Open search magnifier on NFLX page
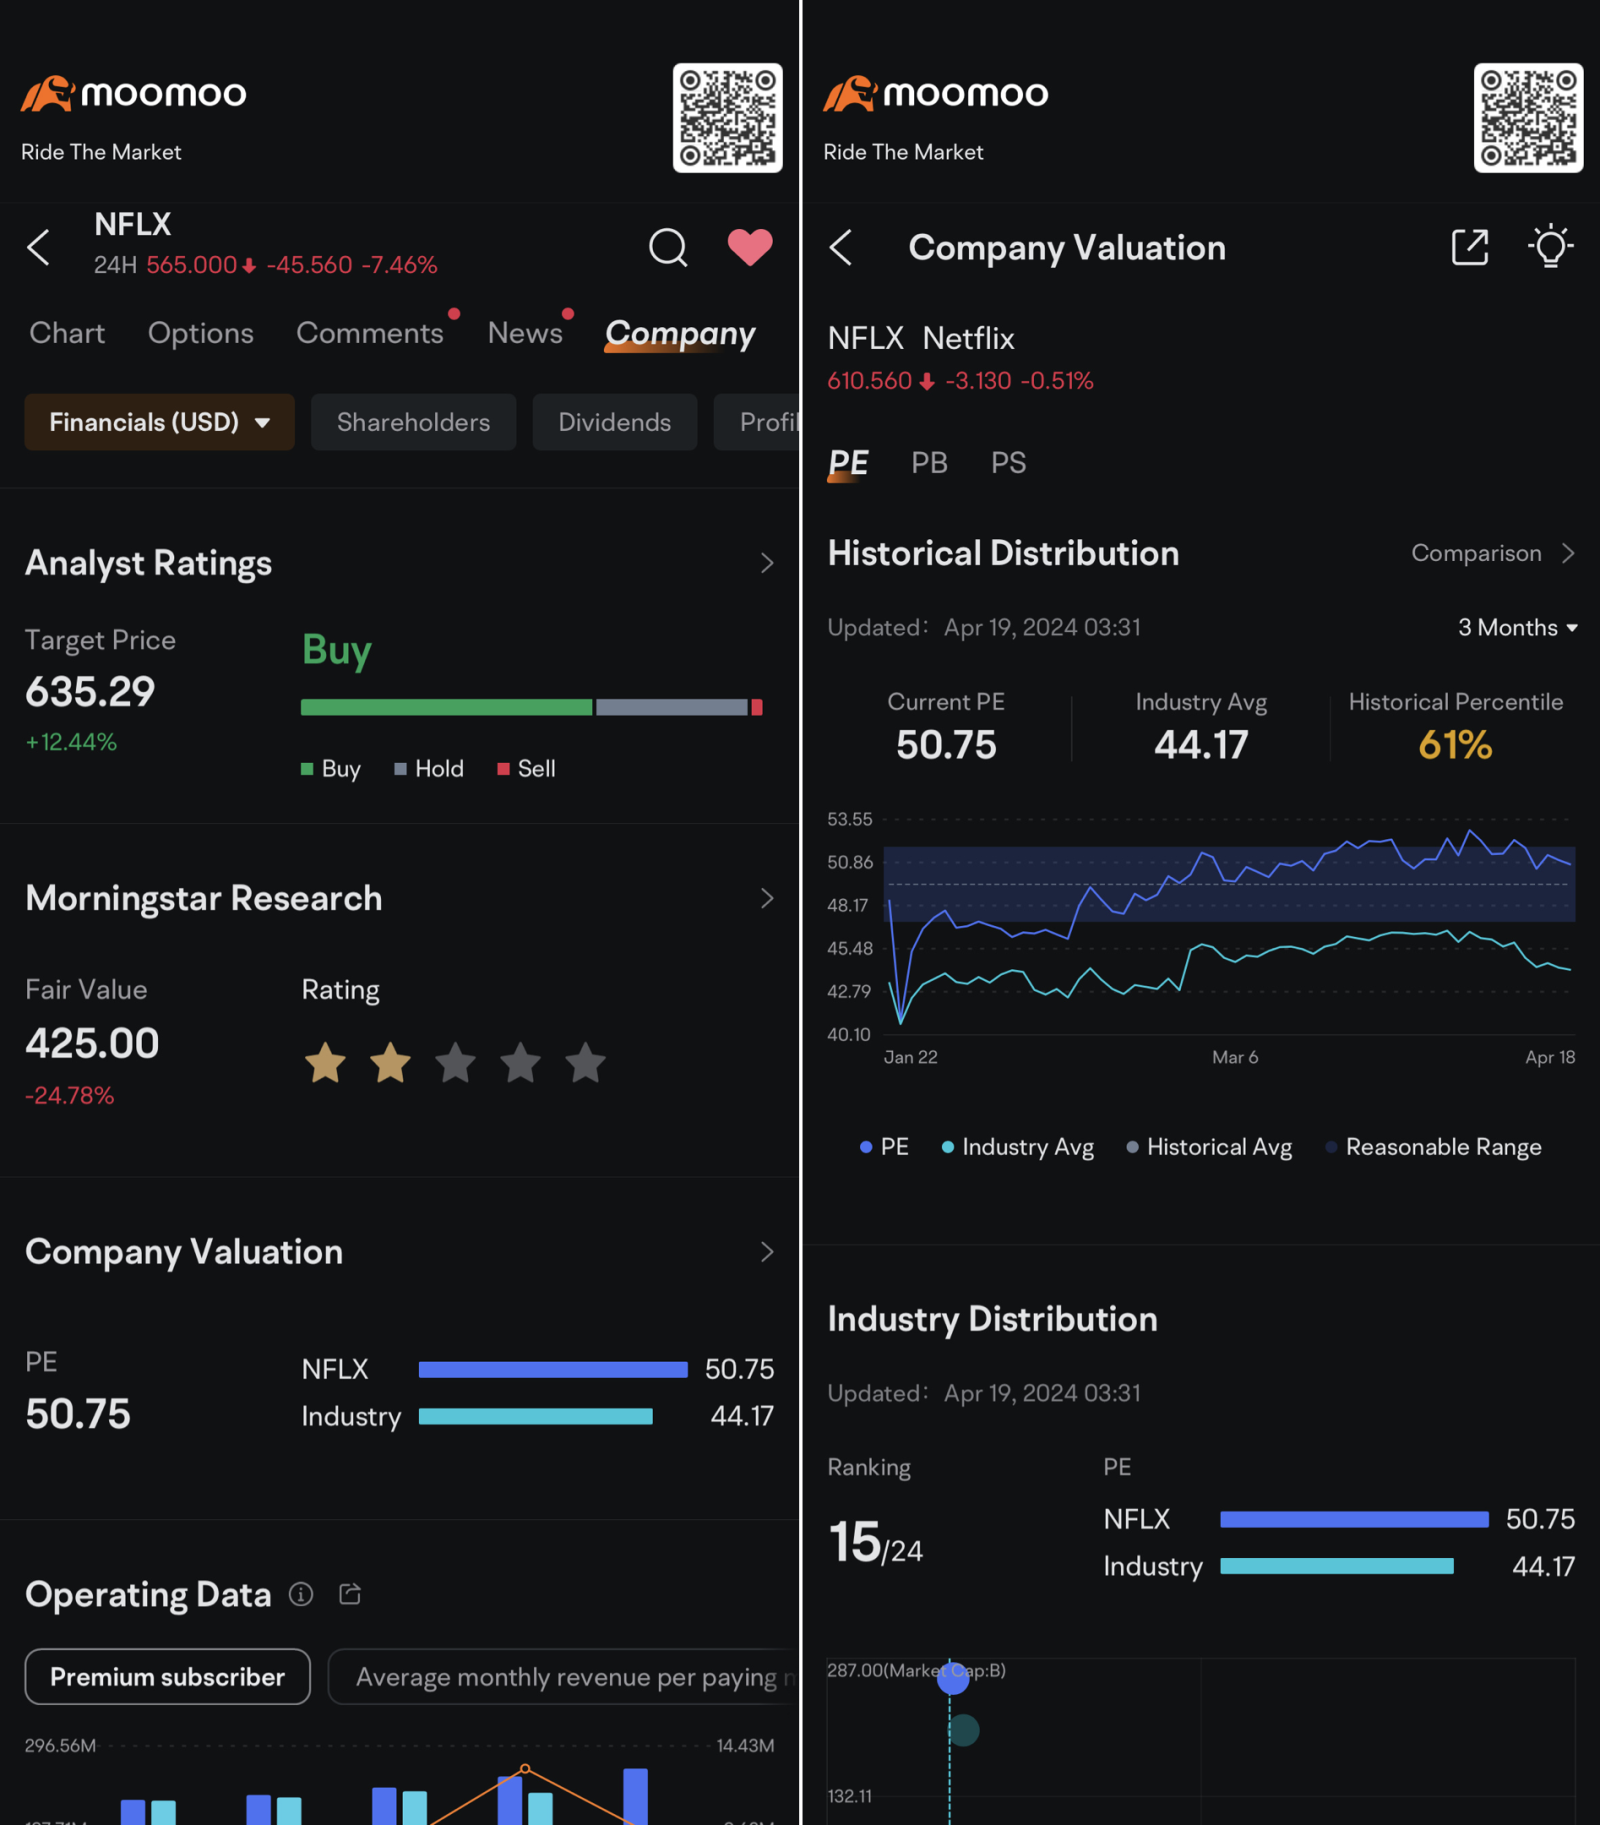The height and width of the screenshot is (1825, 1600). 668,247
